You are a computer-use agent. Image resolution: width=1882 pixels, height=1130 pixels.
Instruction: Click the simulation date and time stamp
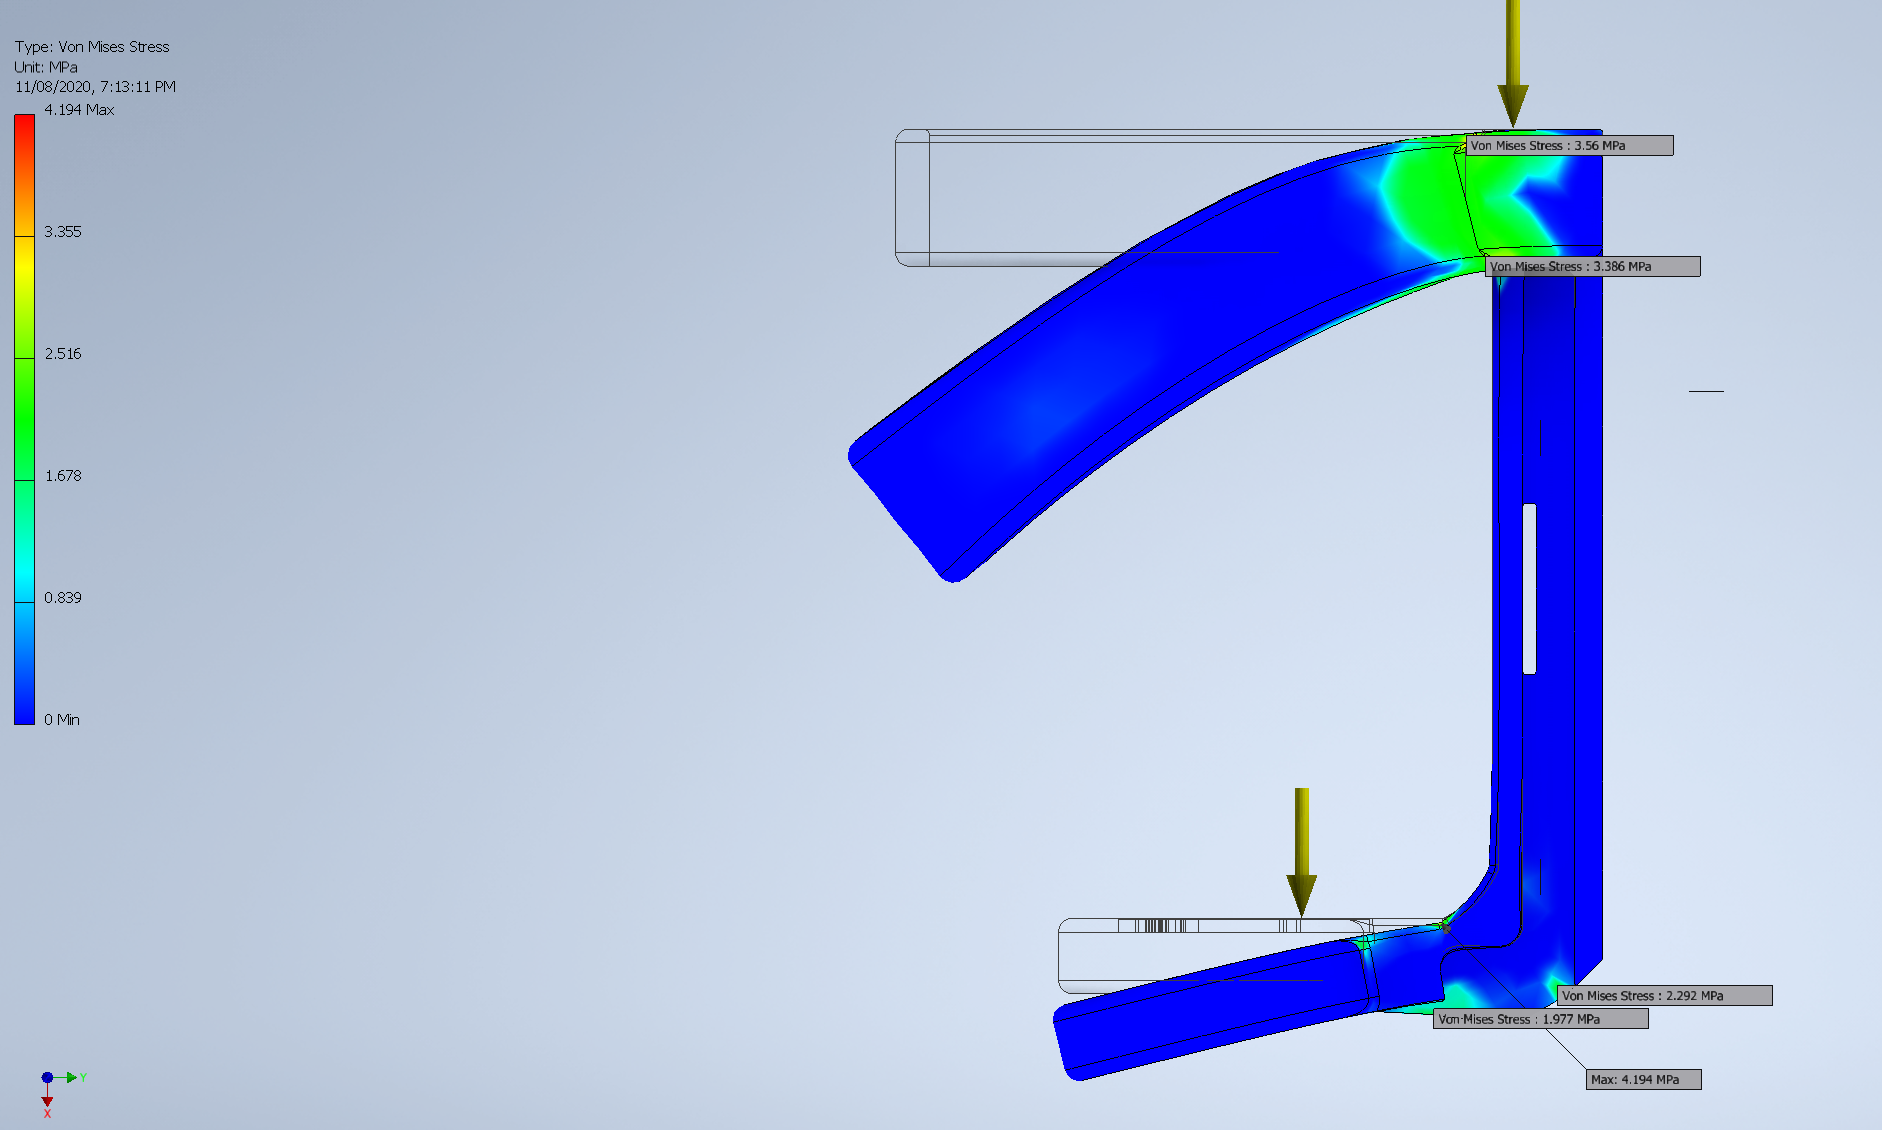click(95, 87)
